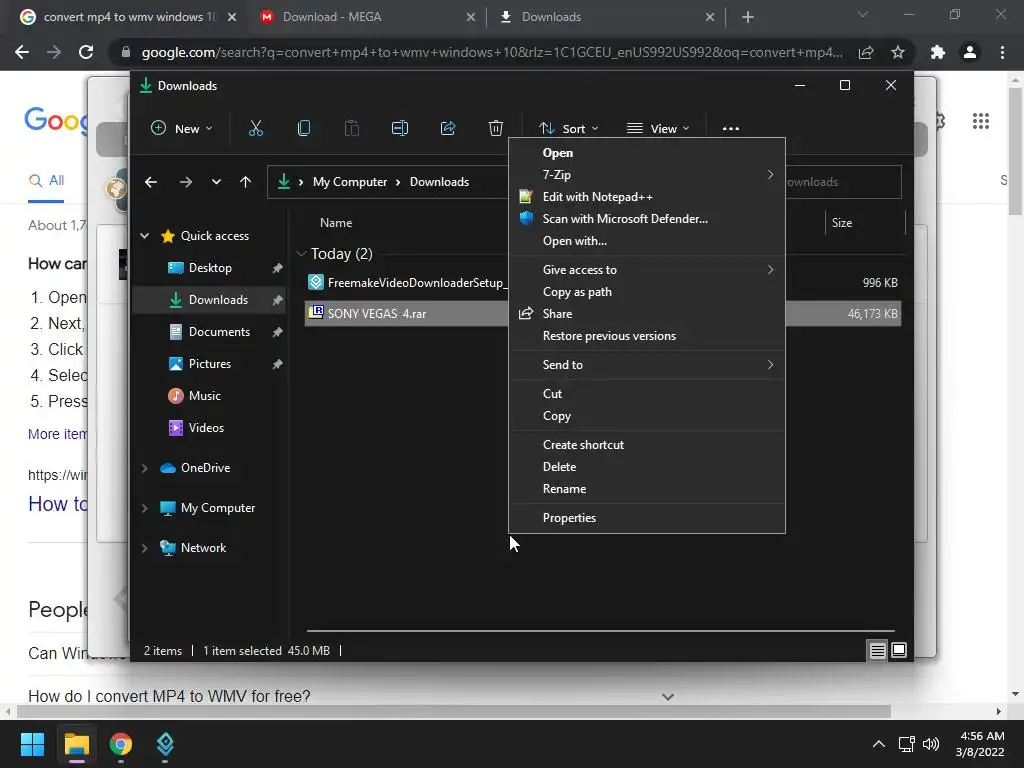The height and width of the screenshot is (768, 1024).
Task: Click the Rename icon in Explorer toolbar
Action: pyautogui.click(x=400, y=128)
